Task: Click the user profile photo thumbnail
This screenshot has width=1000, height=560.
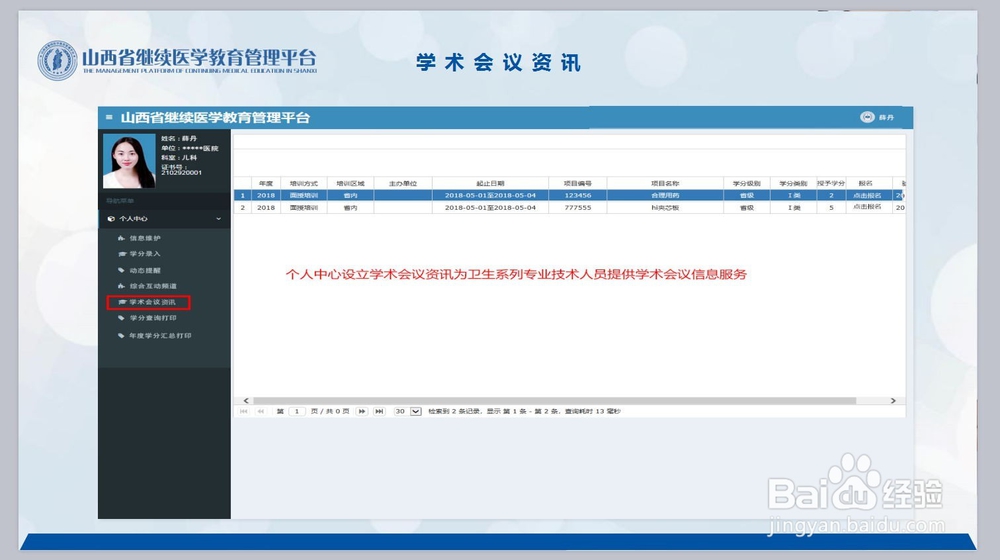Action: (x=129, y=161)
